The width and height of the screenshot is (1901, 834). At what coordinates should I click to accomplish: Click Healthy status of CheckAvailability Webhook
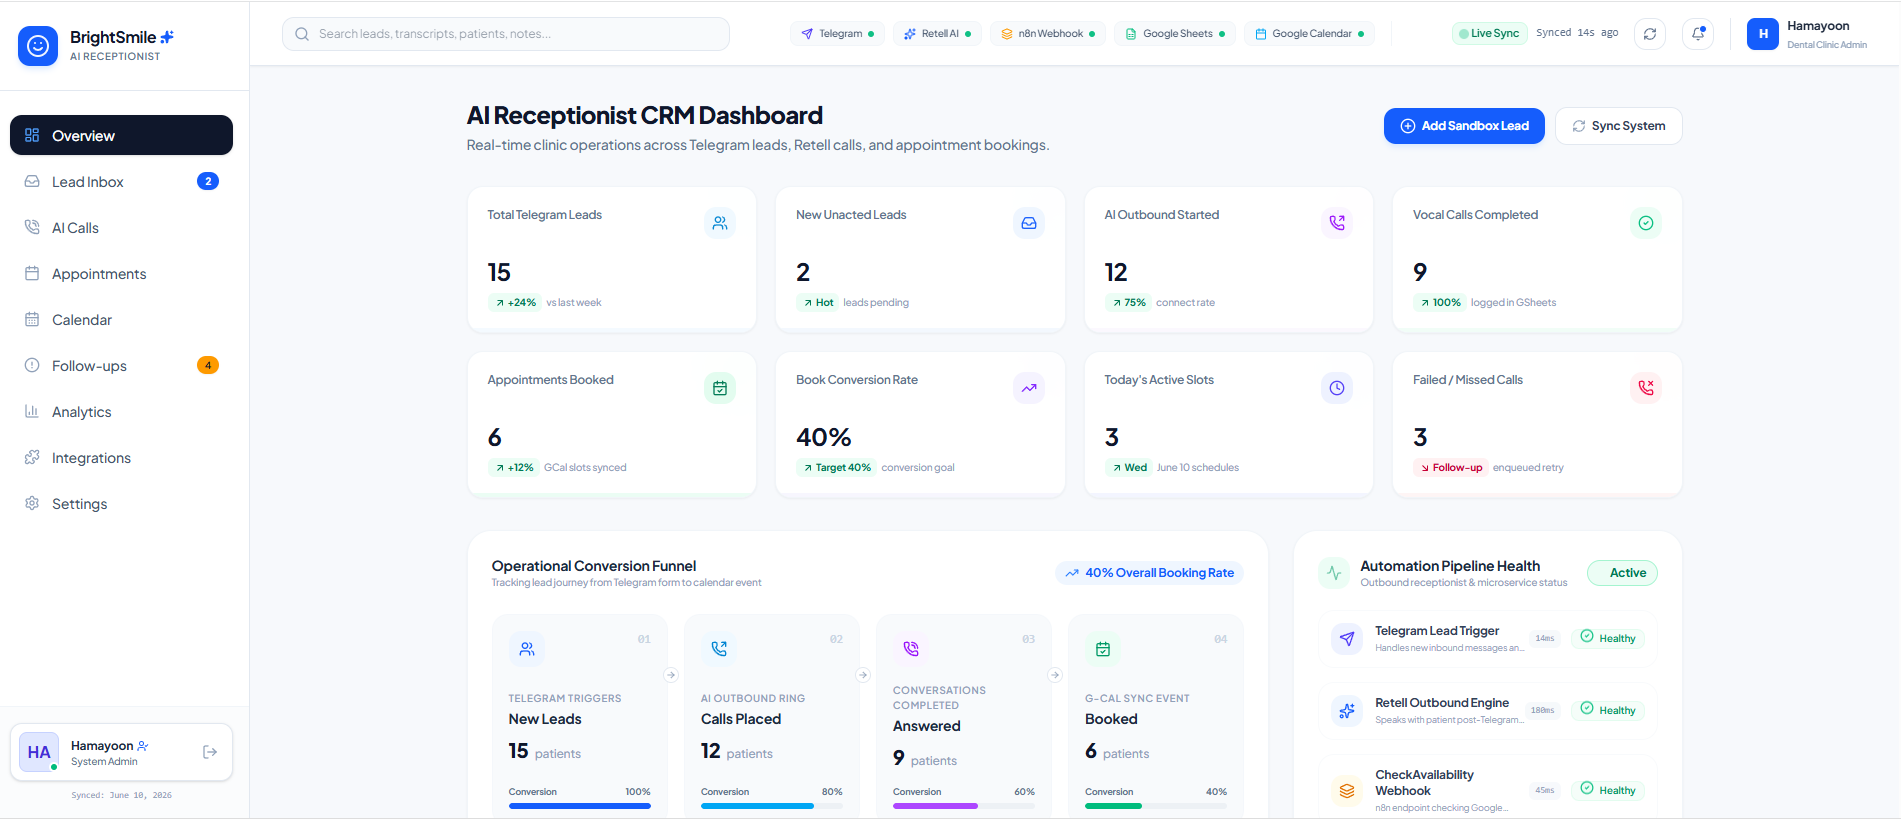[x=1608, y=790]
